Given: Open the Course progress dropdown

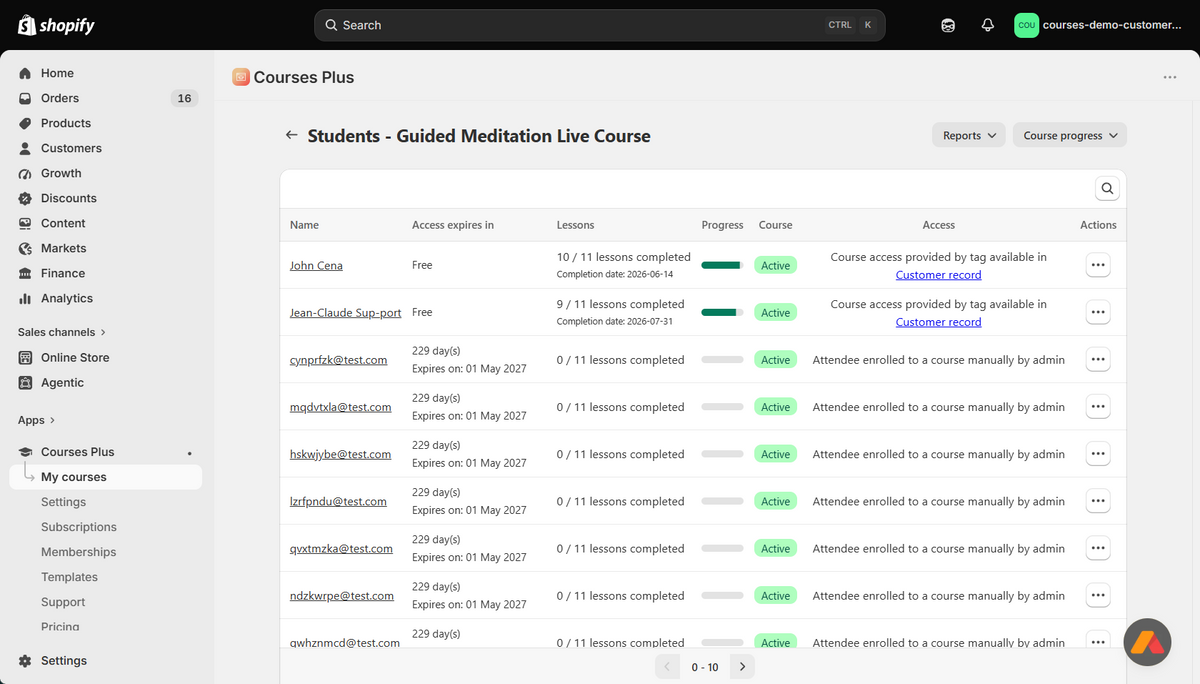Looking at the screenshot, I should 1070,135.
